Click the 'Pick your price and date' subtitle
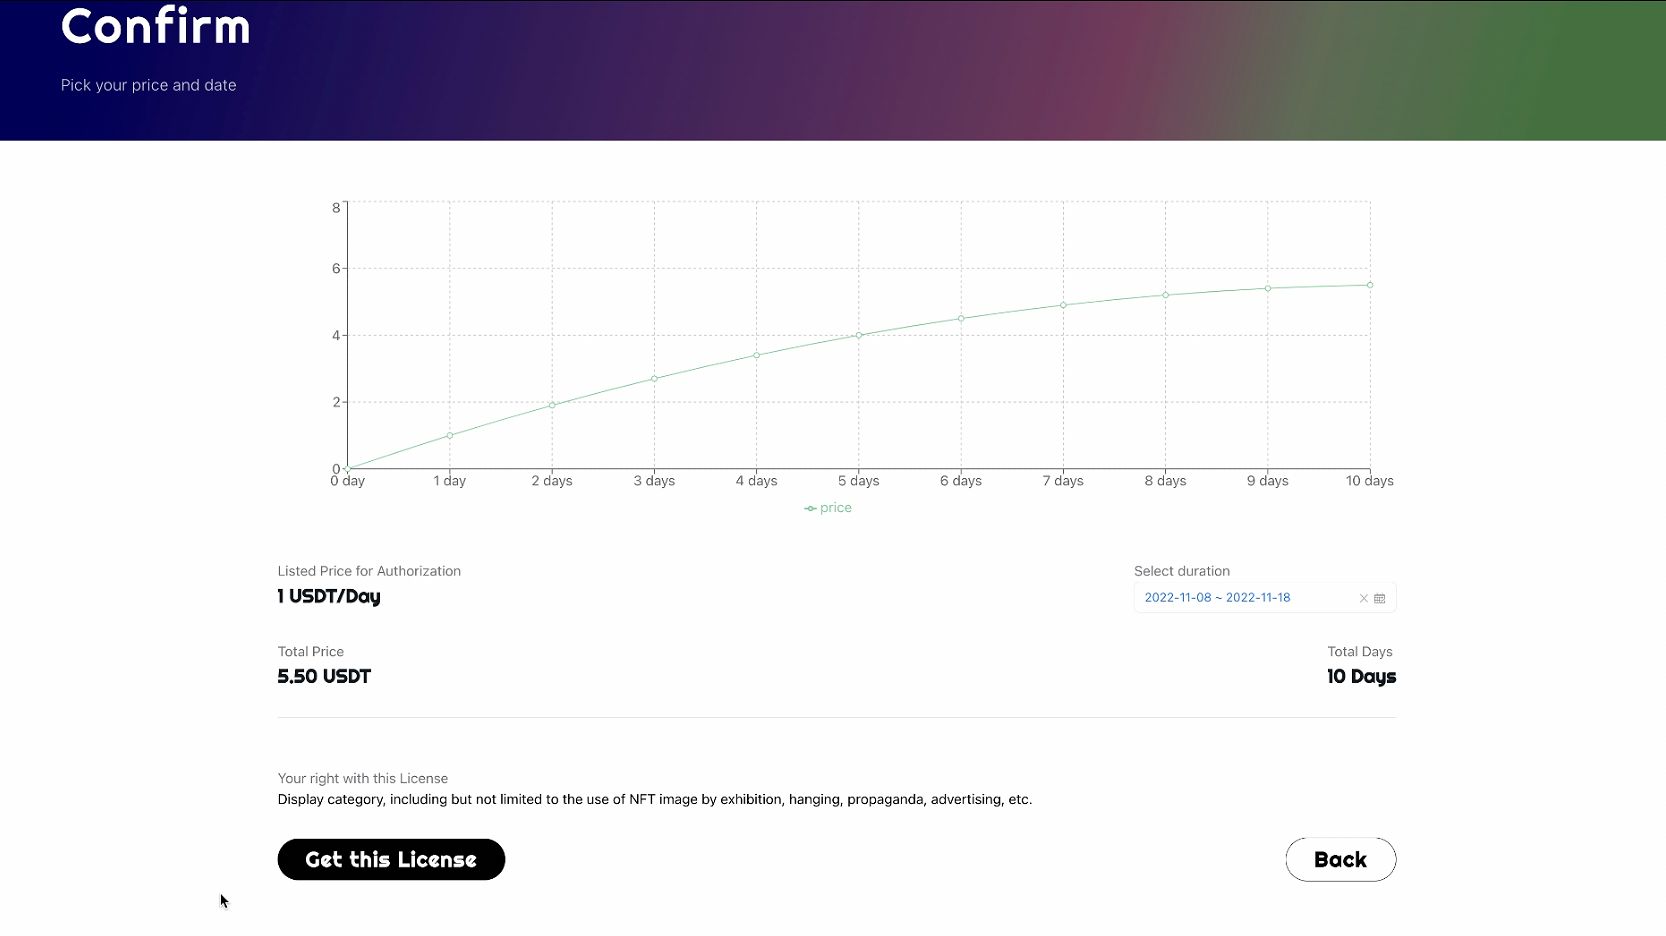 [x=149, y=85]
